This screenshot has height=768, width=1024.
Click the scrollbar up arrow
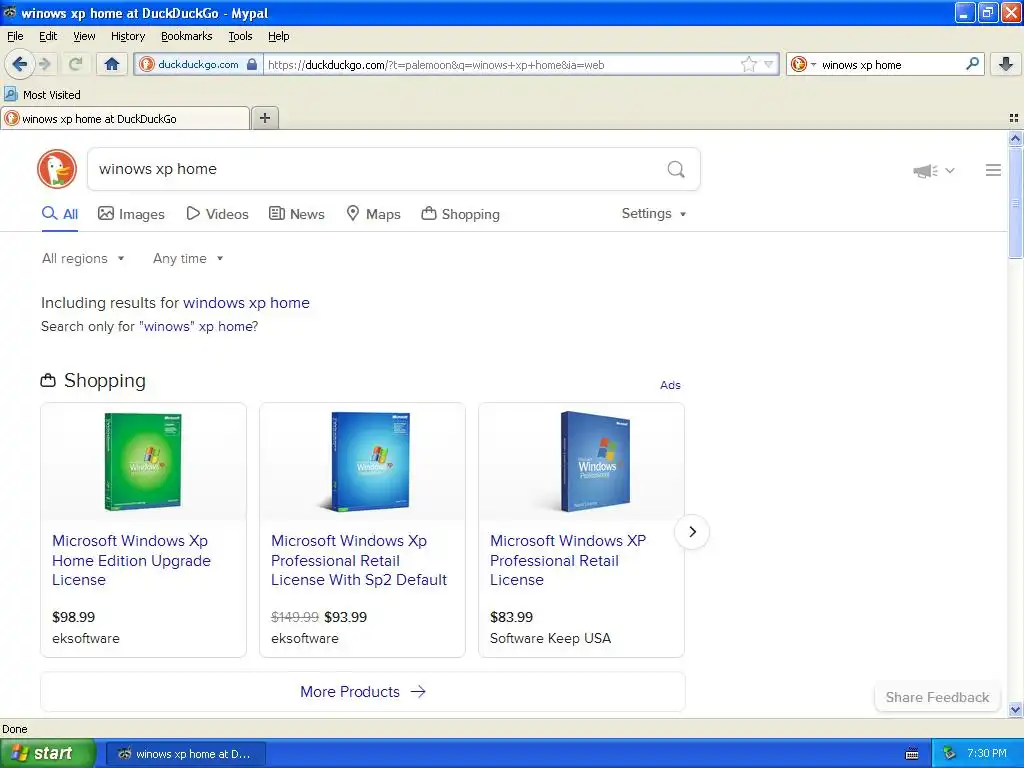coord(1015,138)
